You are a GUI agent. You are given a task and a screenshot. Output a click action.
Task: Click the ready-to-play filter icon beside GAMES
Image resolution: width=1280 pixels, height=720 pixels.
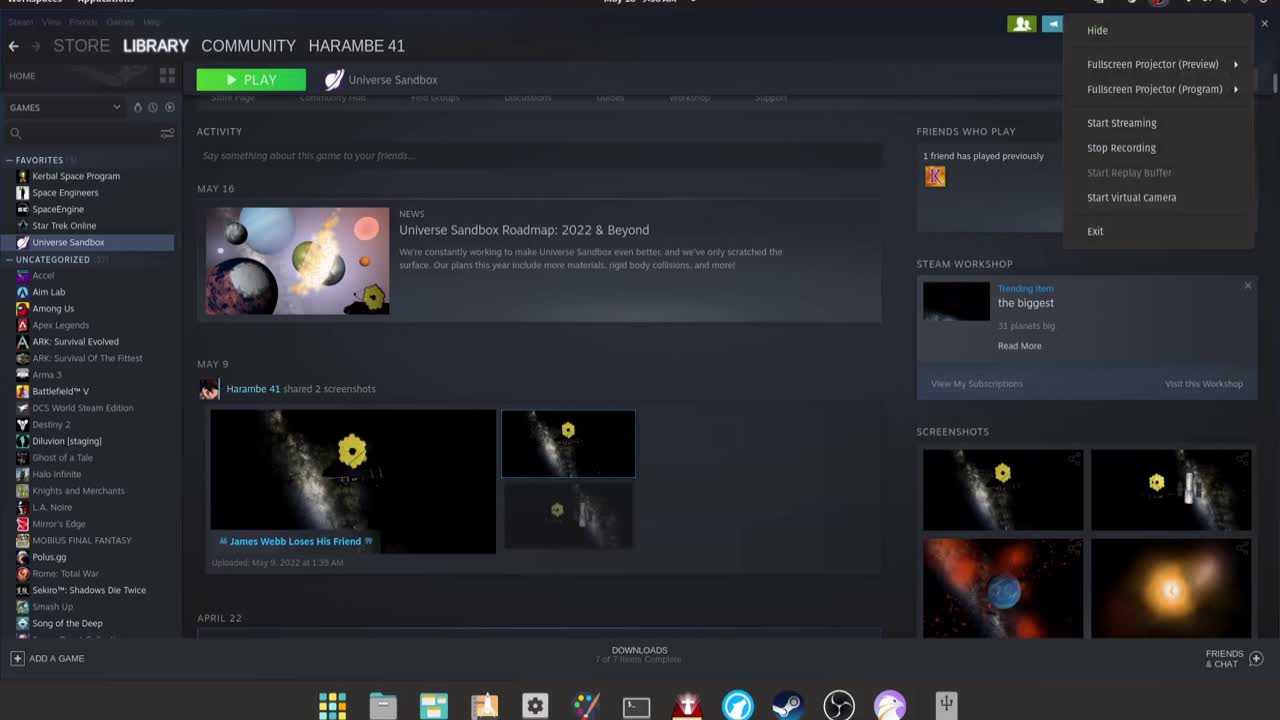138,107
